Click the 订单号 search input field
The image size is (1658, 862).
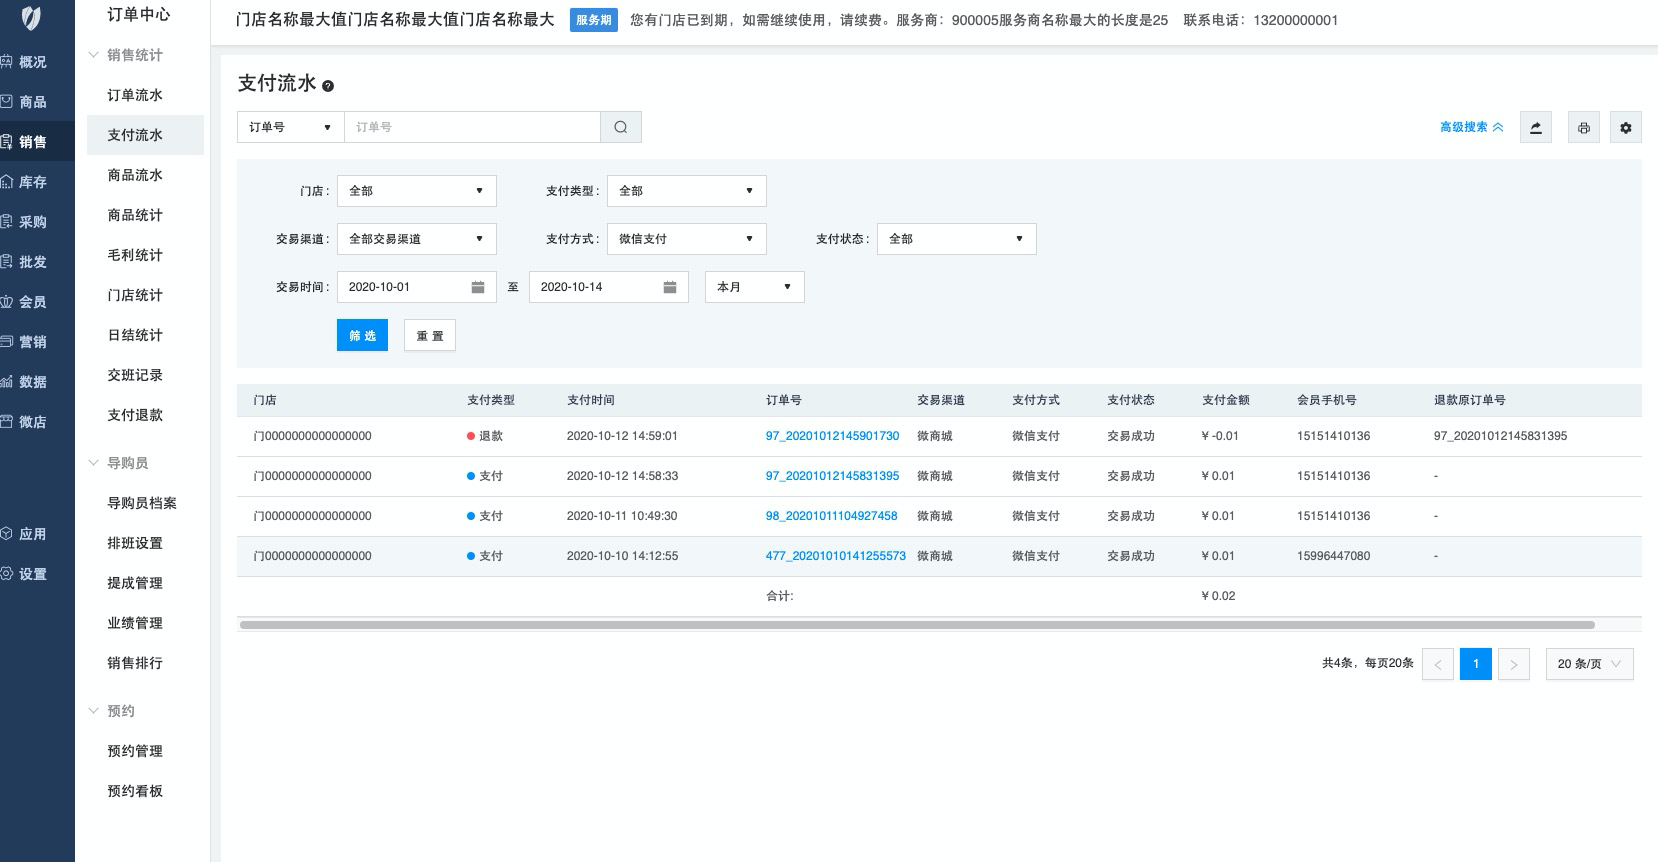472,127
